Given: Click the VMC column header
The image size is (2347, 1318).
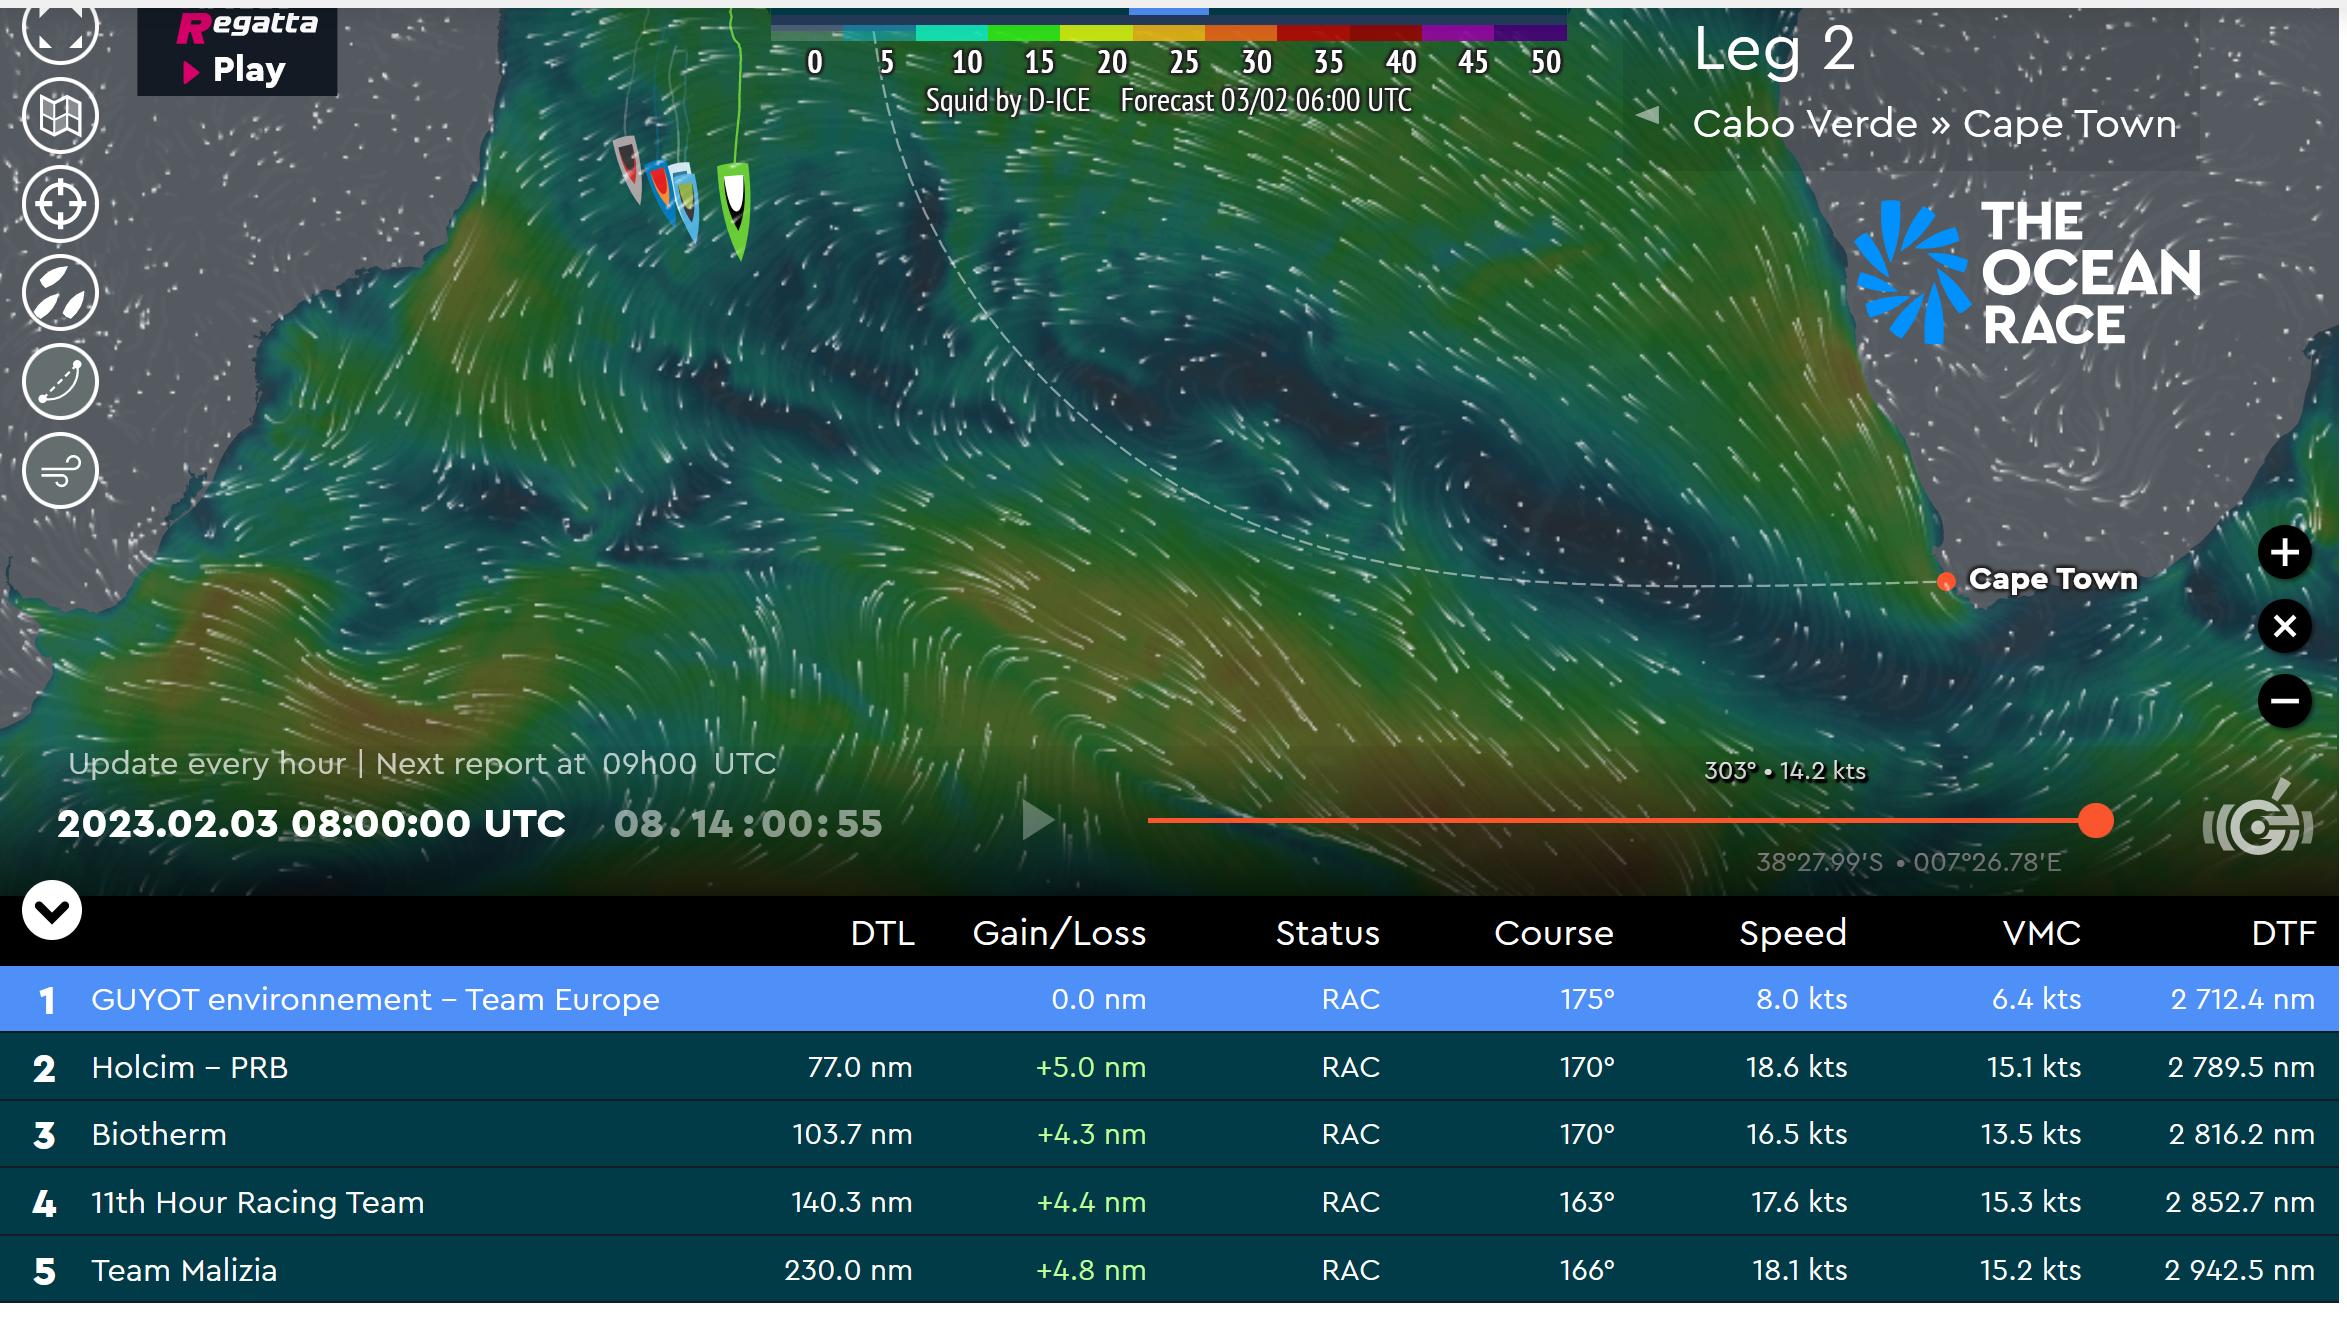Looking at the screenshot, I should [x=2041, y=933].
